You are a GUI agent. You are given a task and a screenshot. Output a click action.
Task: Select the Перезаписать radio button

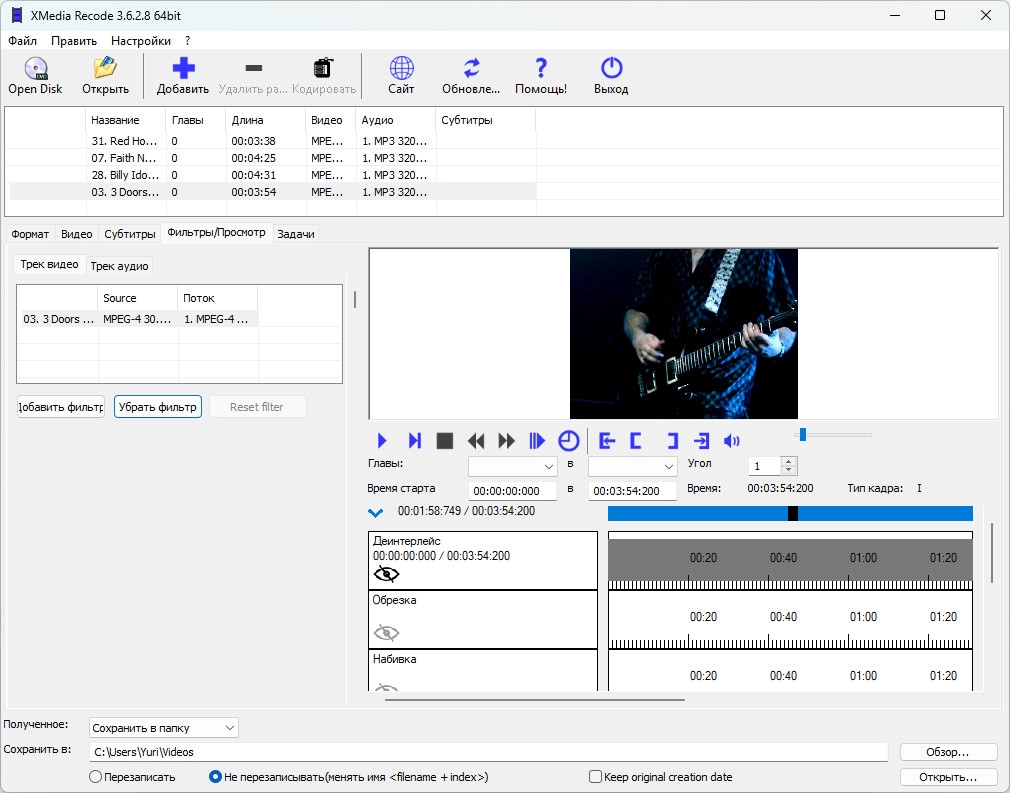[x=96, y=777]
